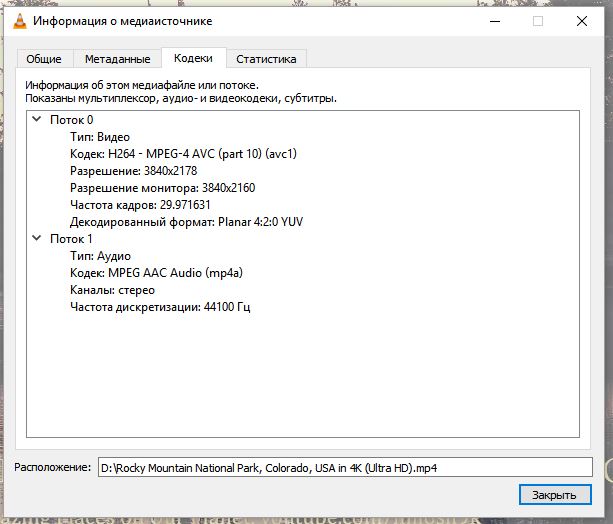Collapse the Поток 0 tree node
613x524 pixels.
coord(37,120)
